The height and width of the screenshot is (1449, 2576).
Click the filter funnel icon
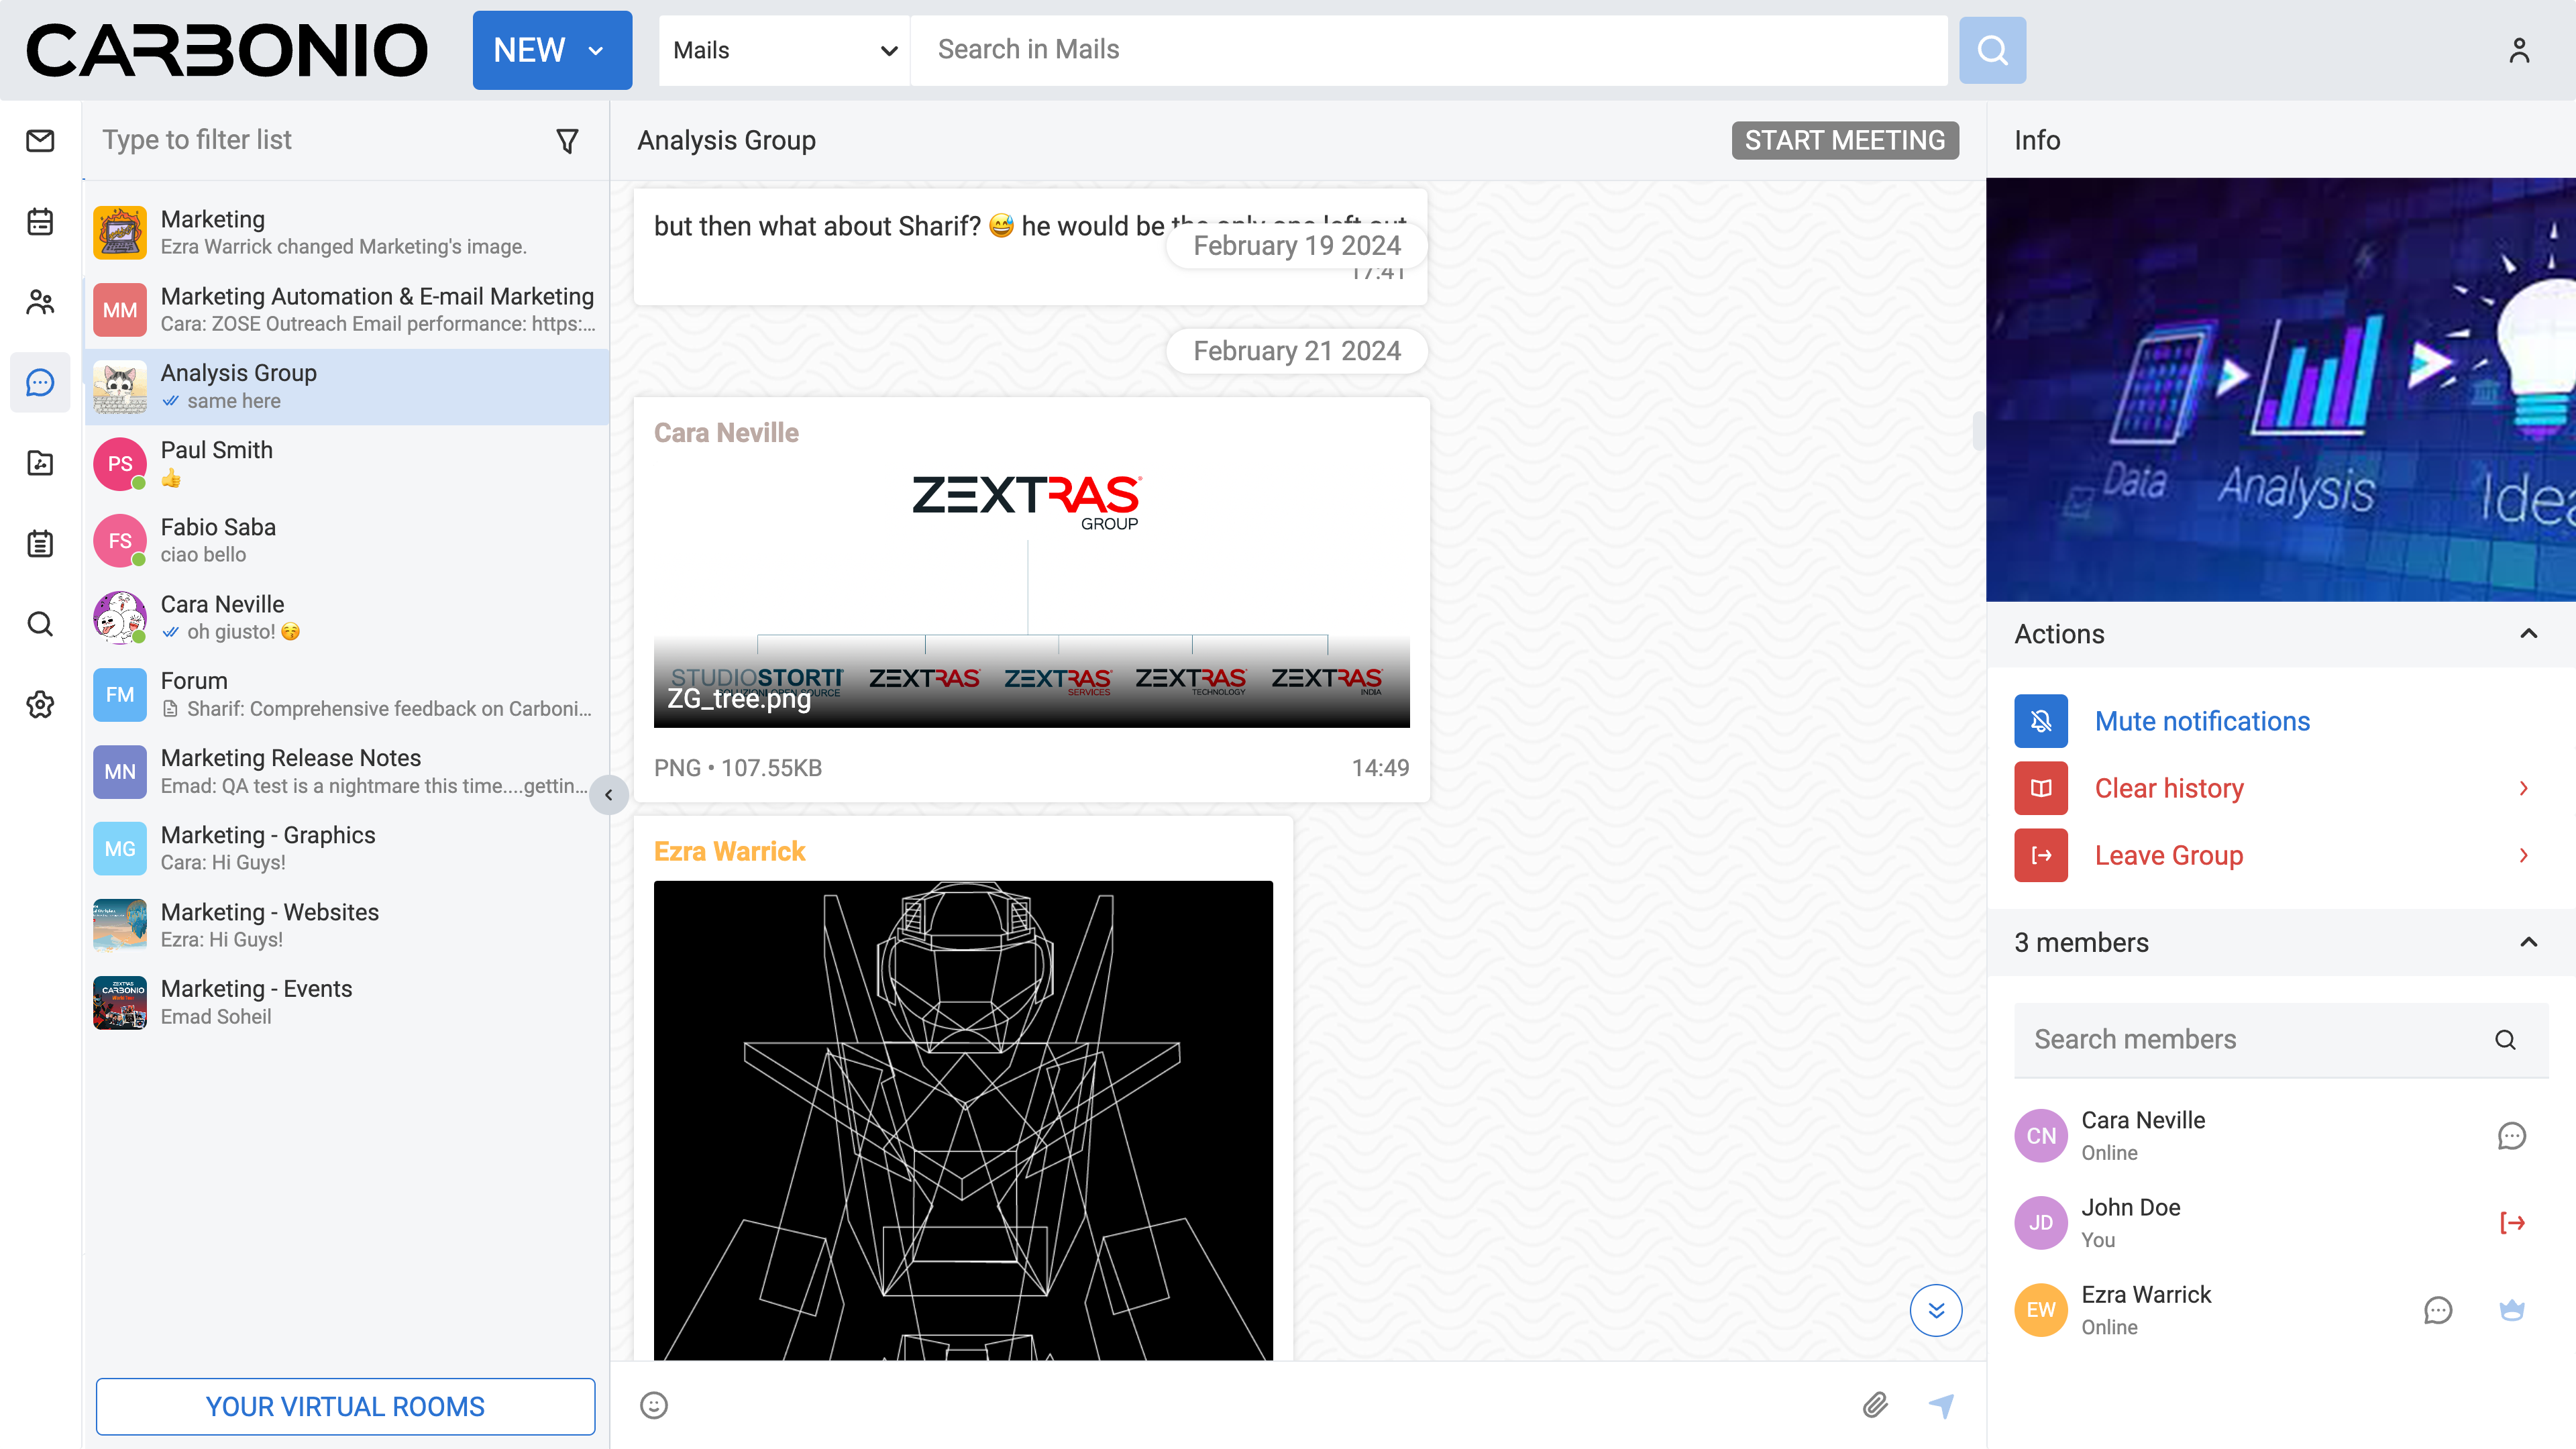(x=567, y=141)
